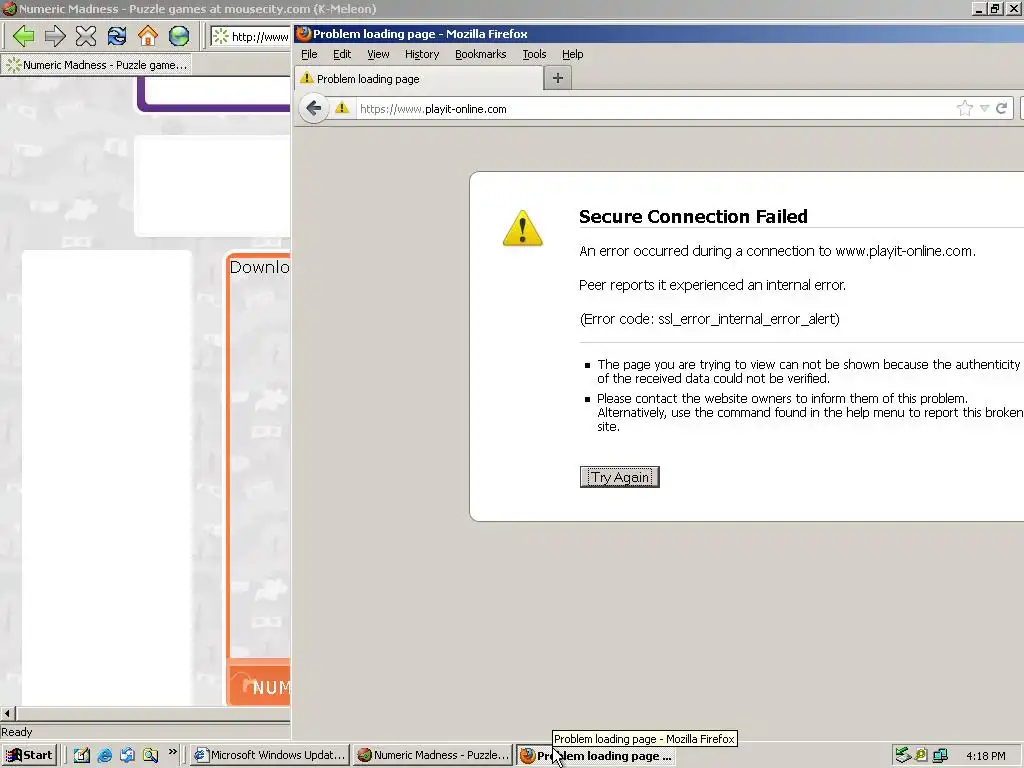Screen dimensions: 1024x768
Task: Open URL history dropdown arrow in Firefox
Action: (x=984, y=108)
